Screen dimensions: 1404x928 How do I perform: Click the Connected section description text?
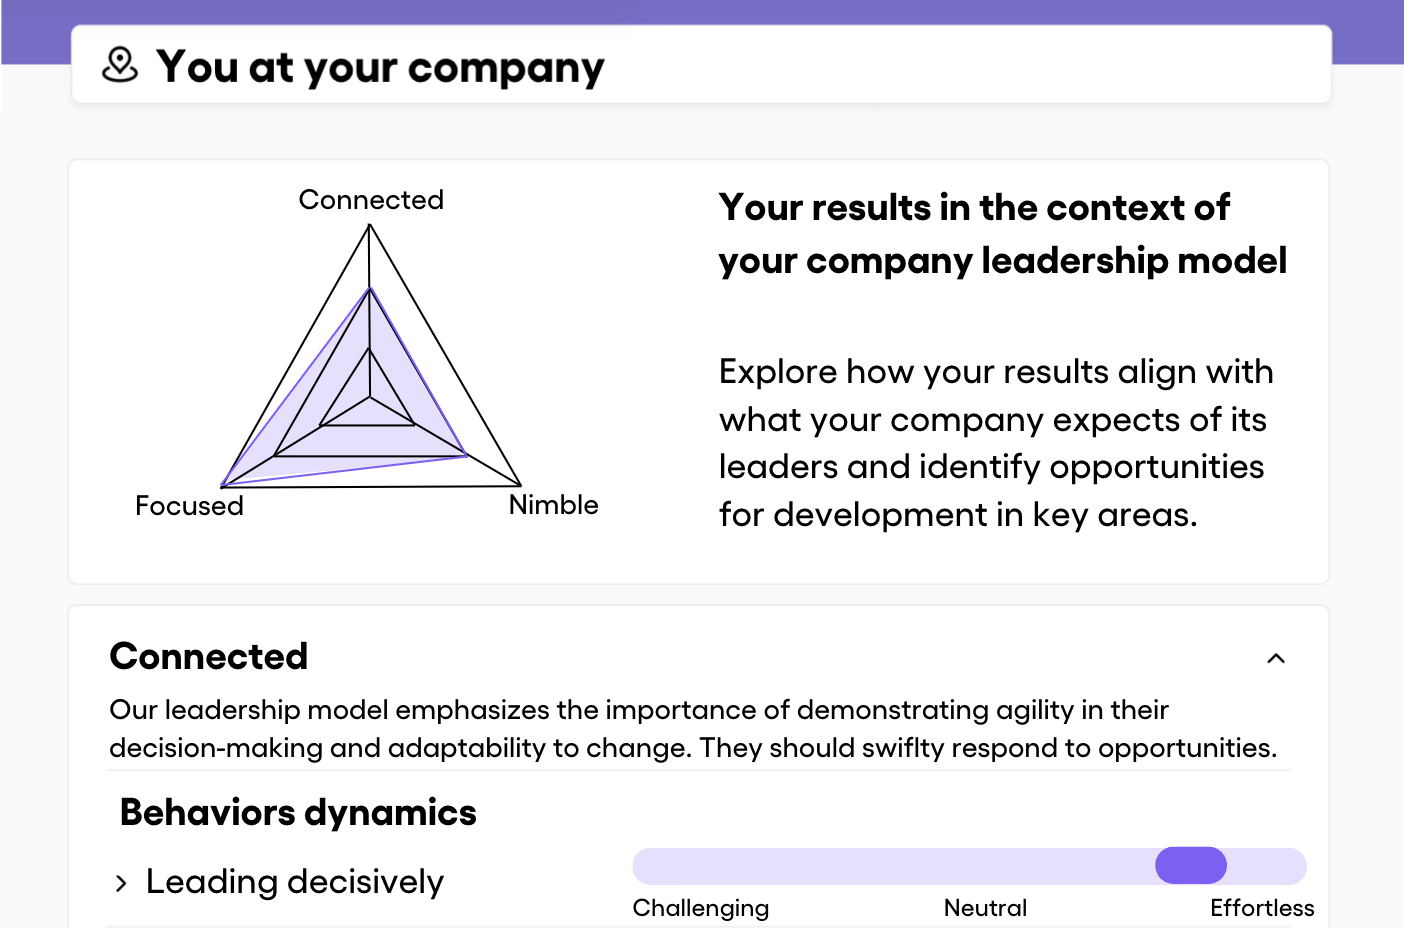tap(693, 729)
